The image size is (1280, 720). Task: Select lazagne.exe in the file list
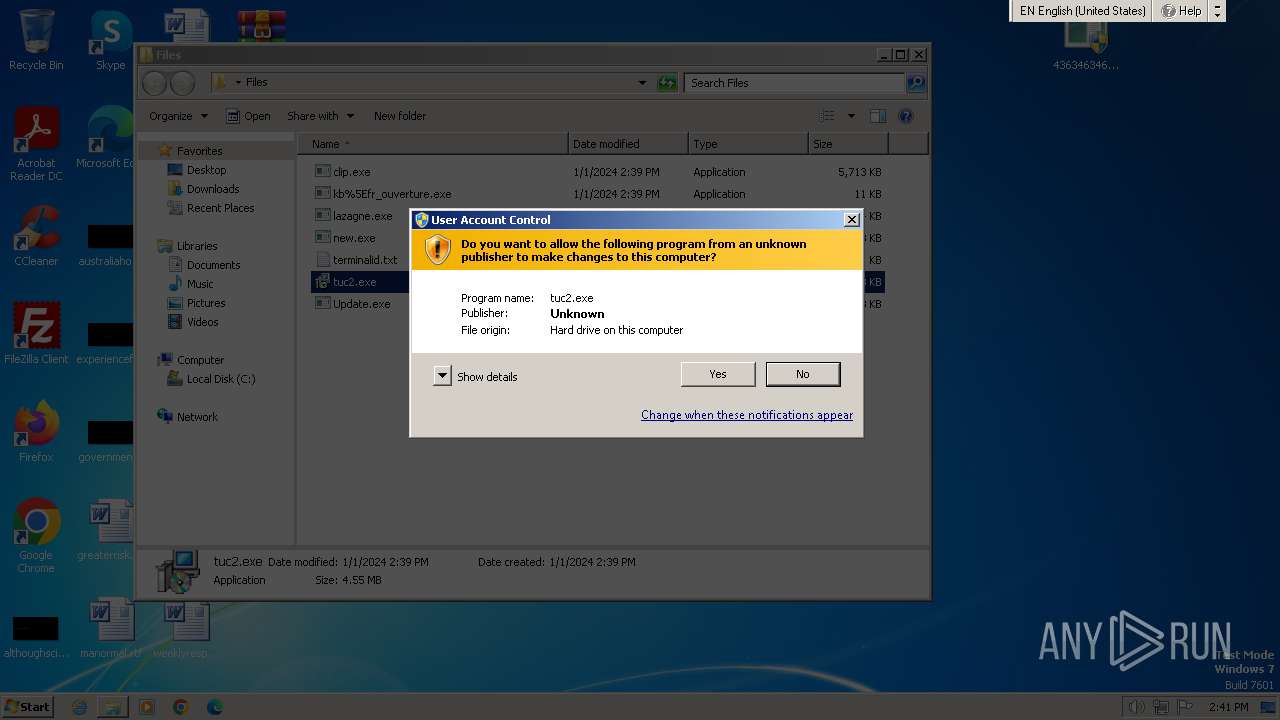click(x=362, y=216)
